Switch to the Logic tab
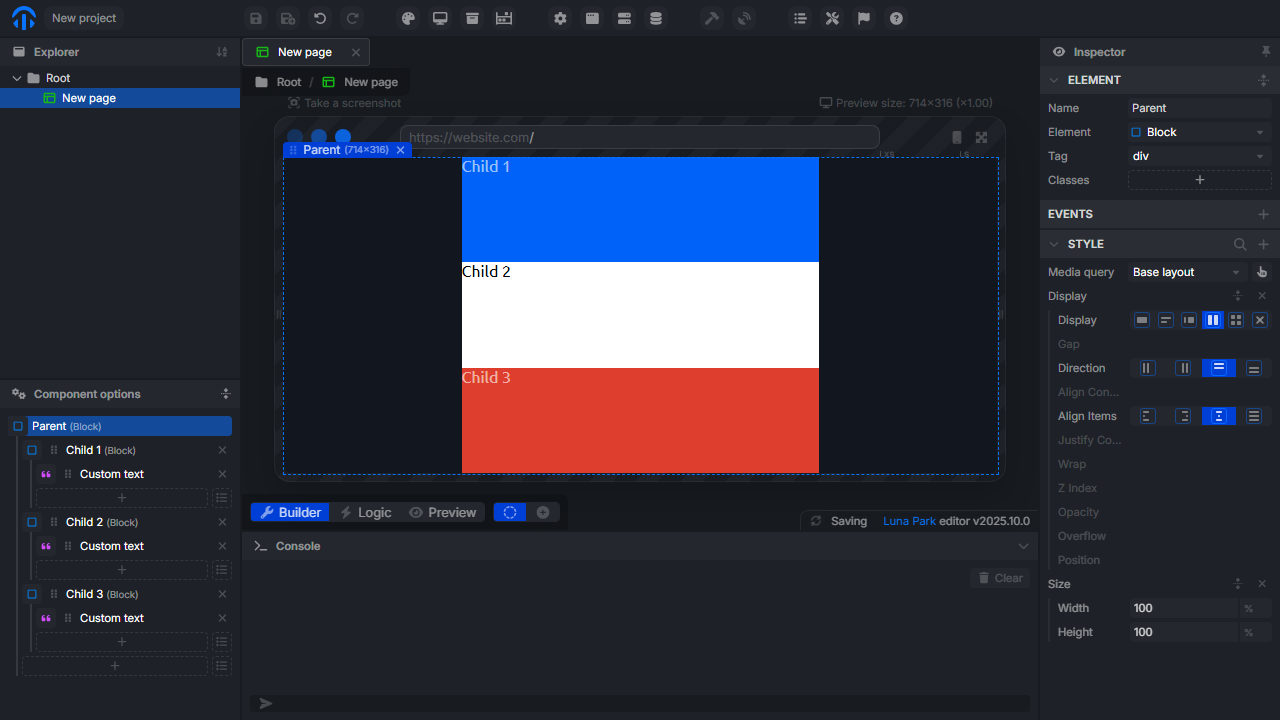 point(366,512)
